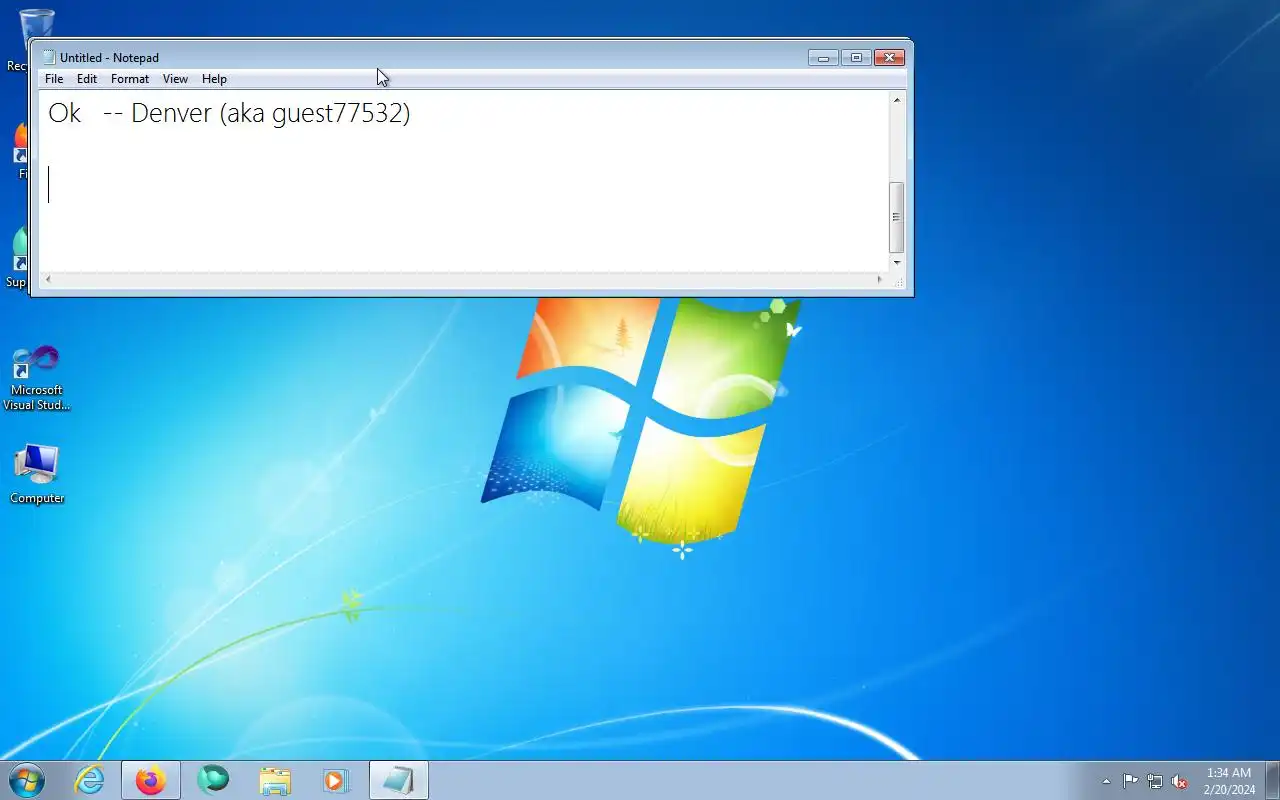Open the clock showing 1:34 AM
The image size is (1280, 800).
pyautogui.click(x=1229, y=781)
